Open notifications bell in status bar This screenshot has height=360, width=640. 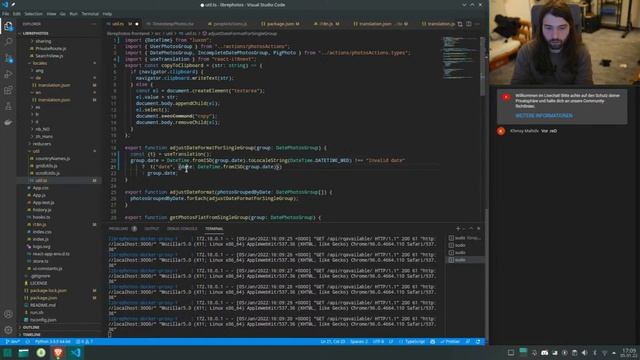478,342
